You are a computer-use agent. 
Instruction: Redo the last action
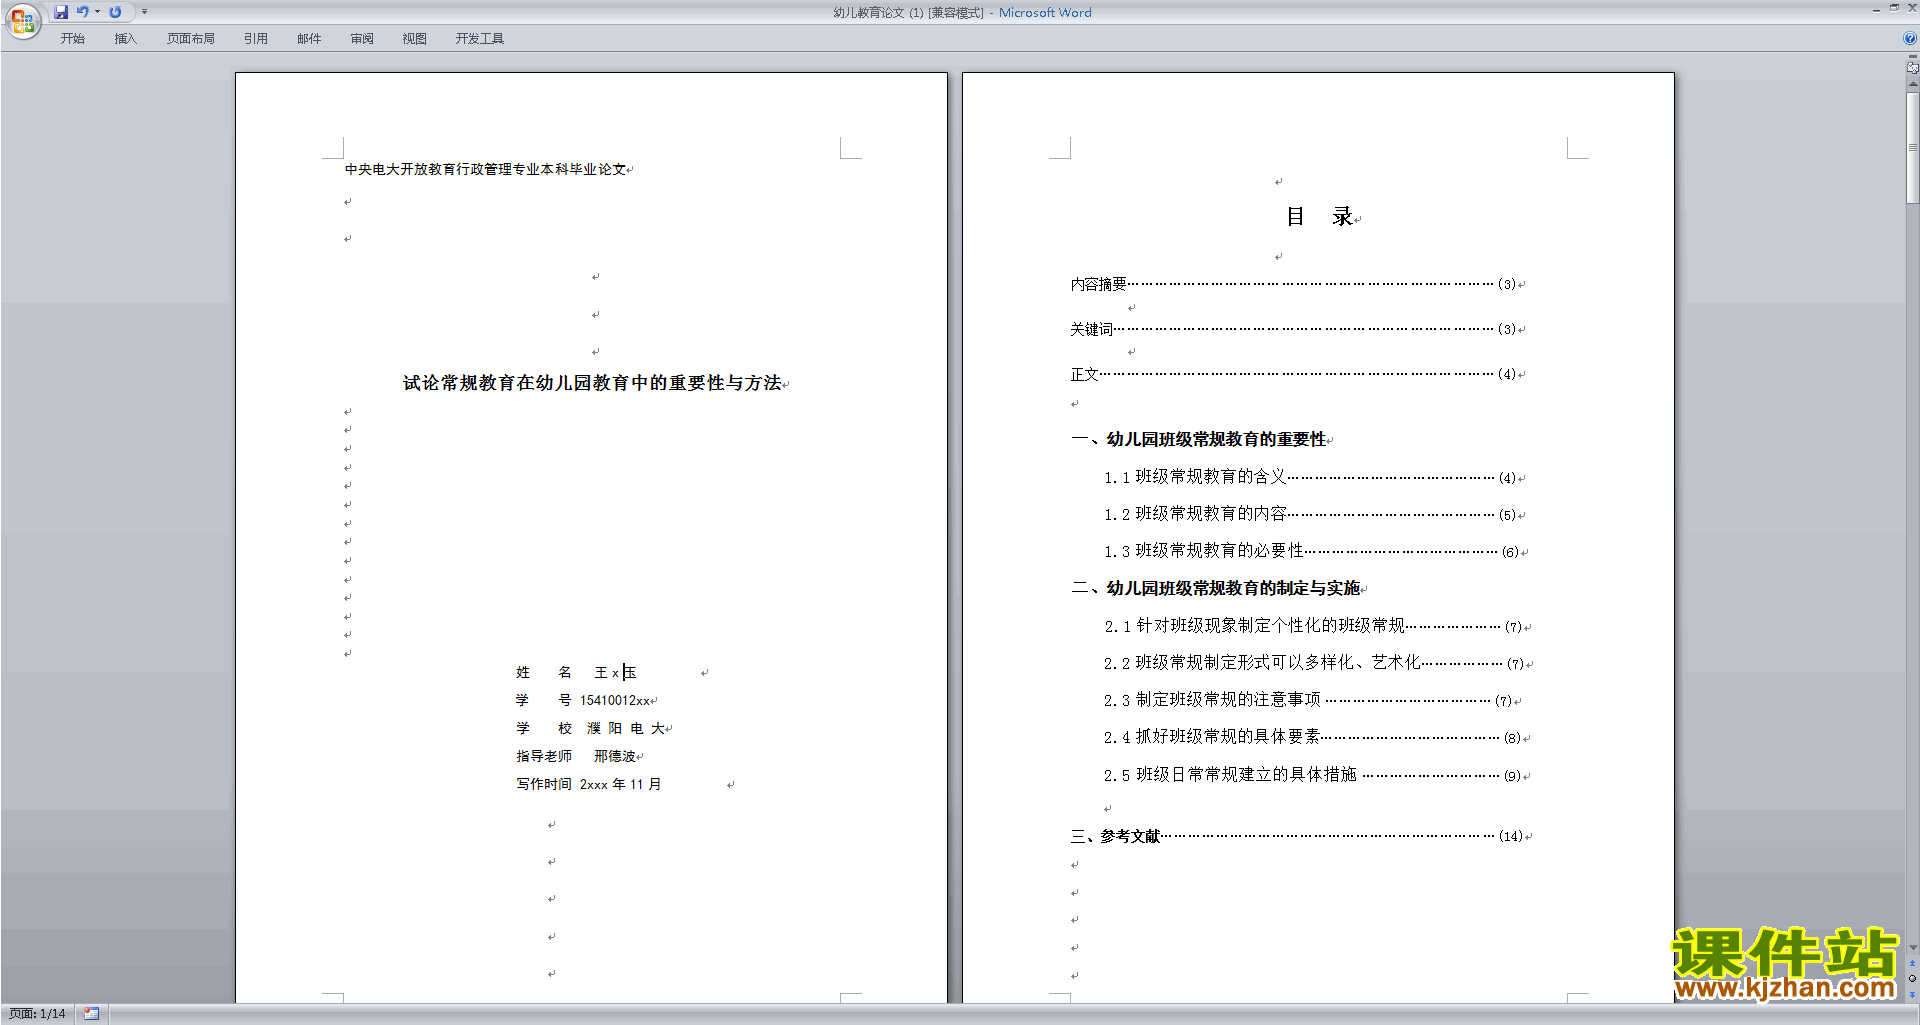[115, 12]
